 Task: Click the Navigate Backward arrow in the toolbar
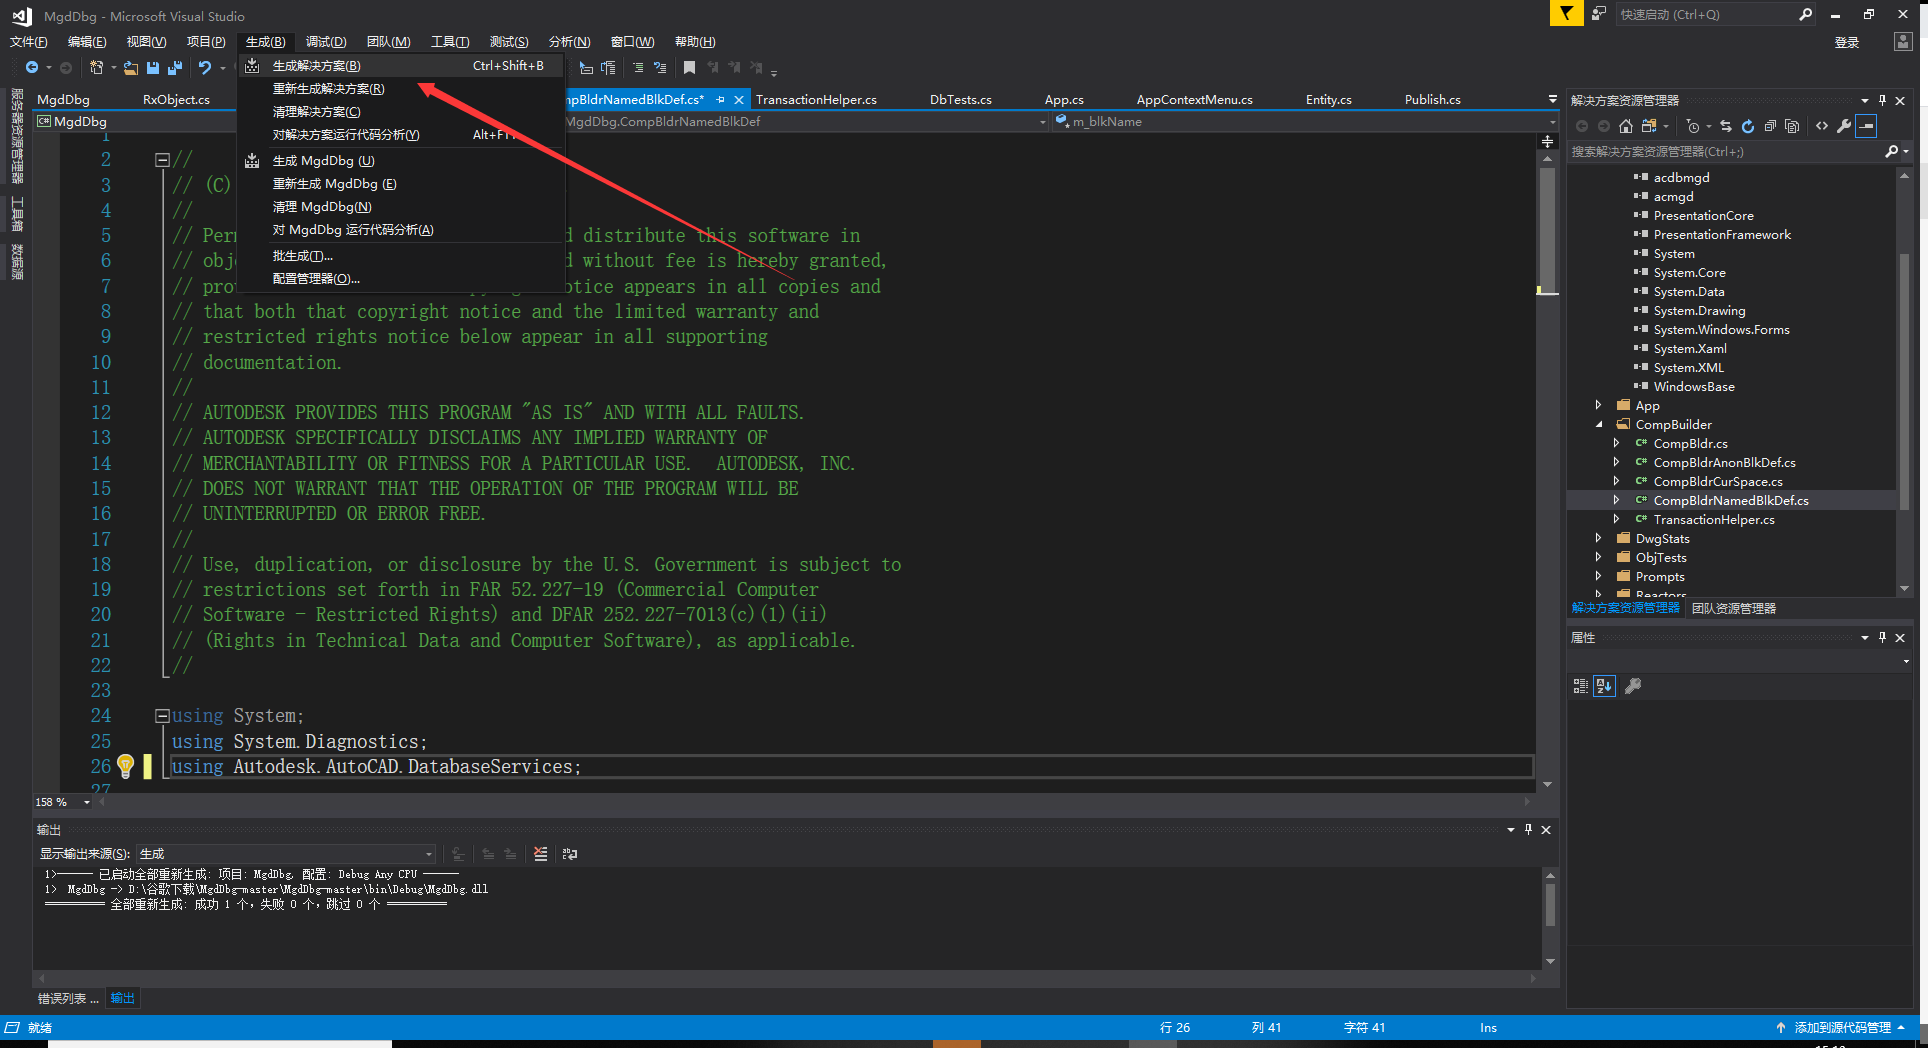click(32, 67)
